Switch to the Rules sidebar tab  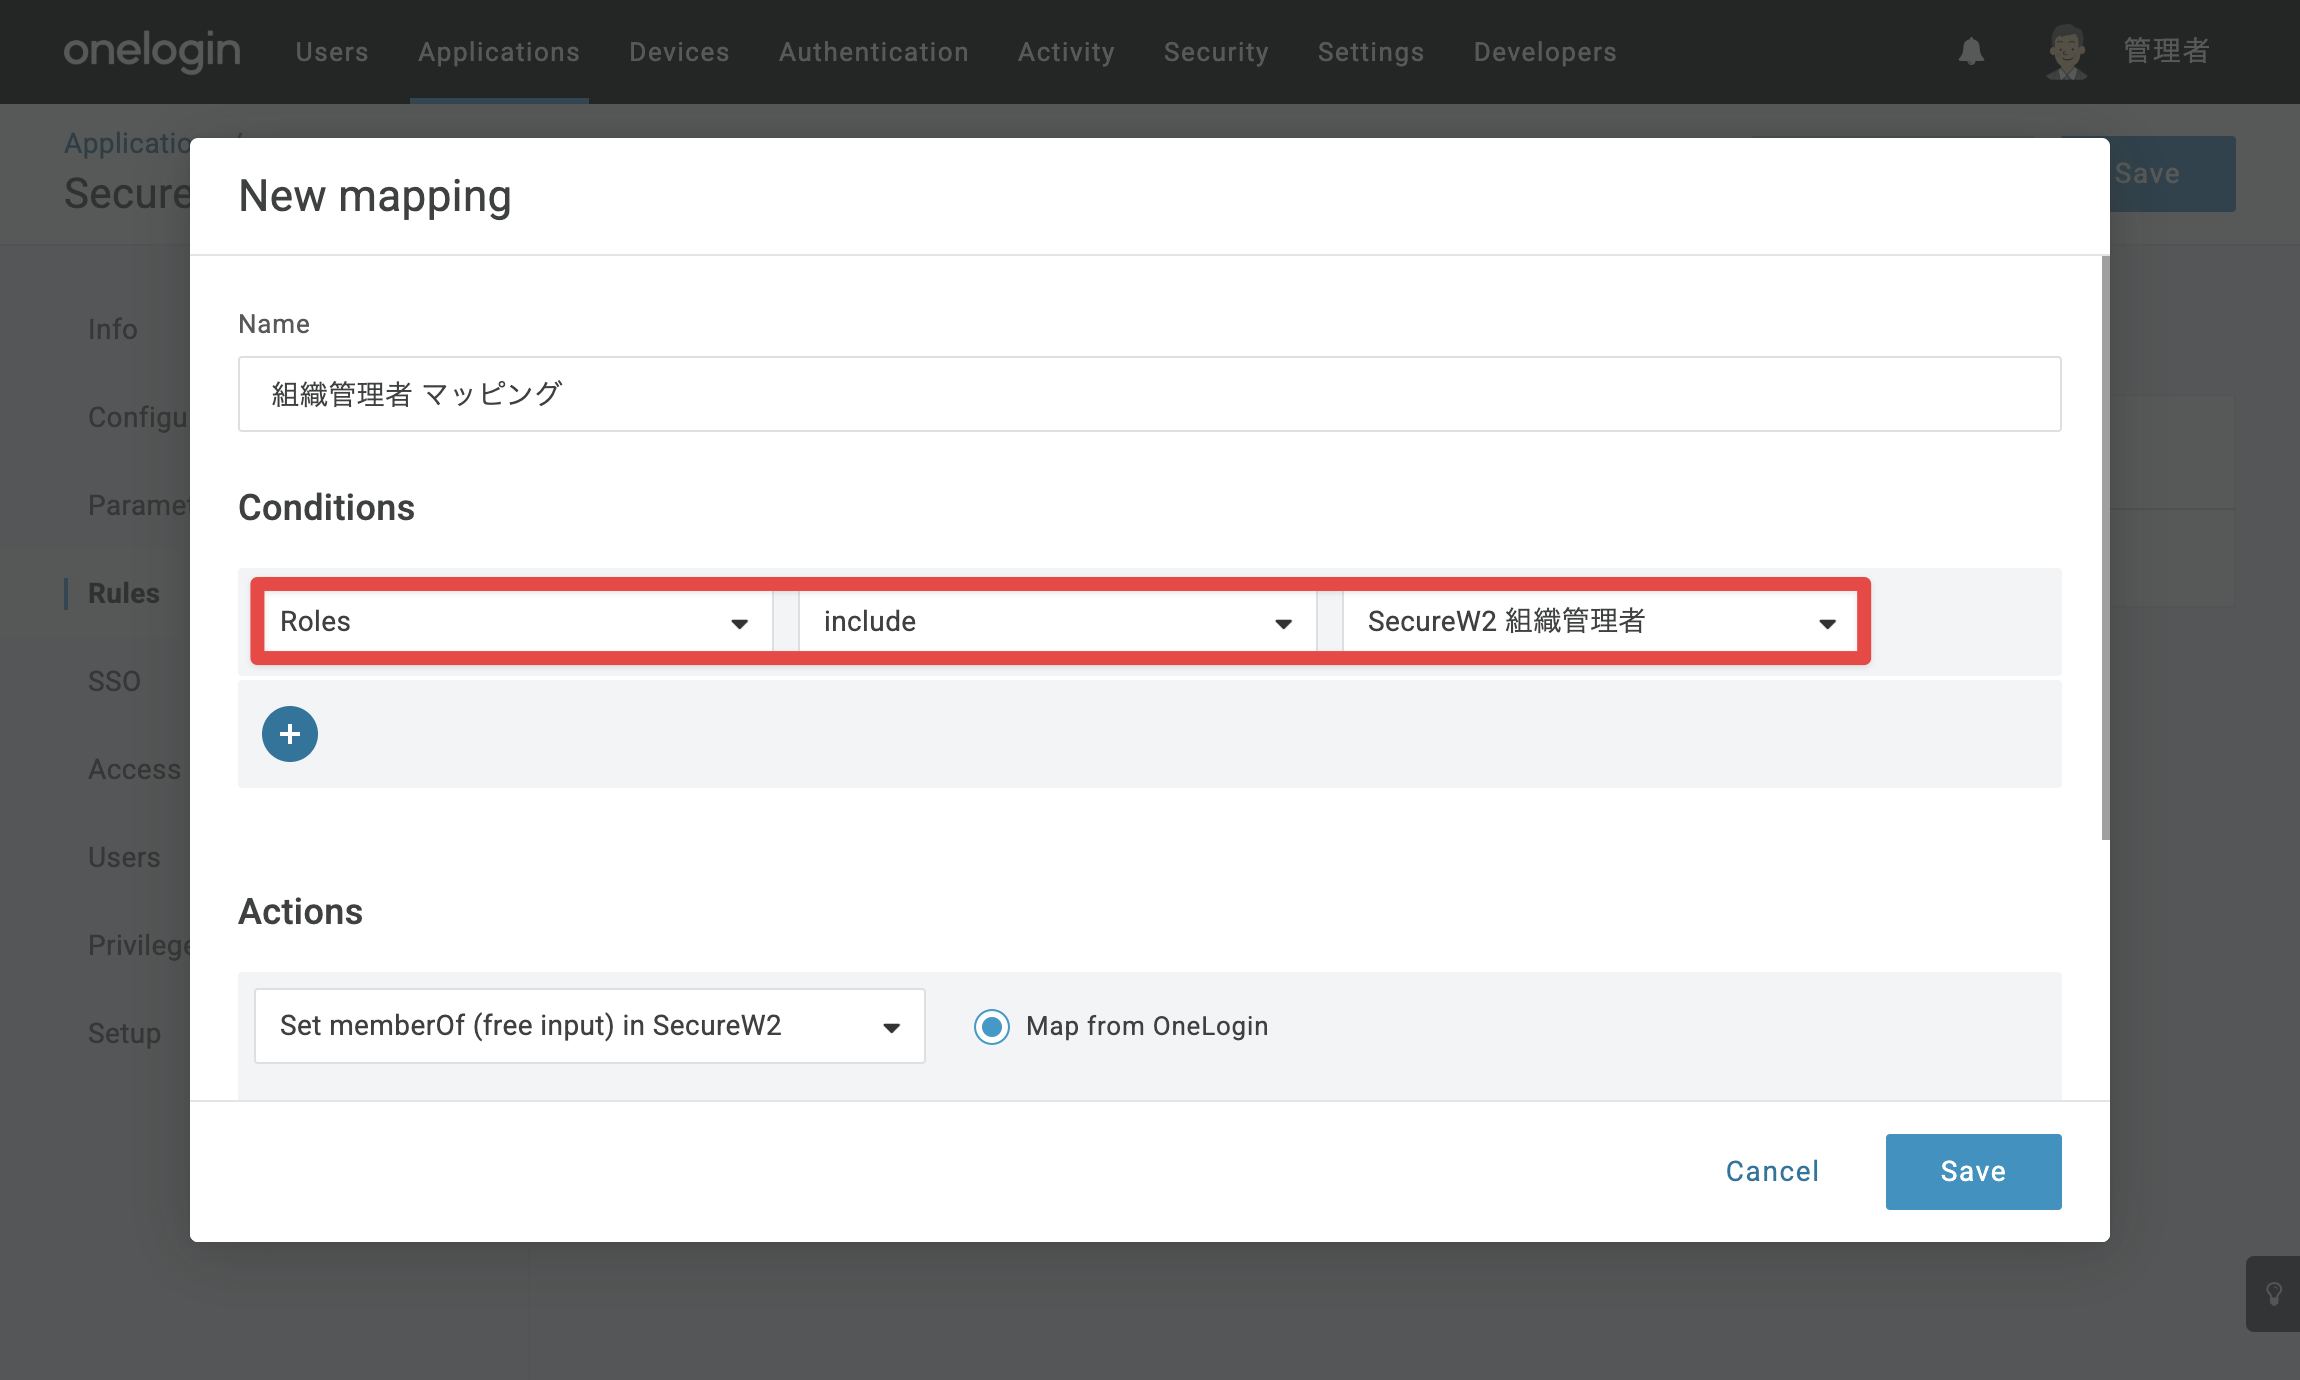pos(124,593)
